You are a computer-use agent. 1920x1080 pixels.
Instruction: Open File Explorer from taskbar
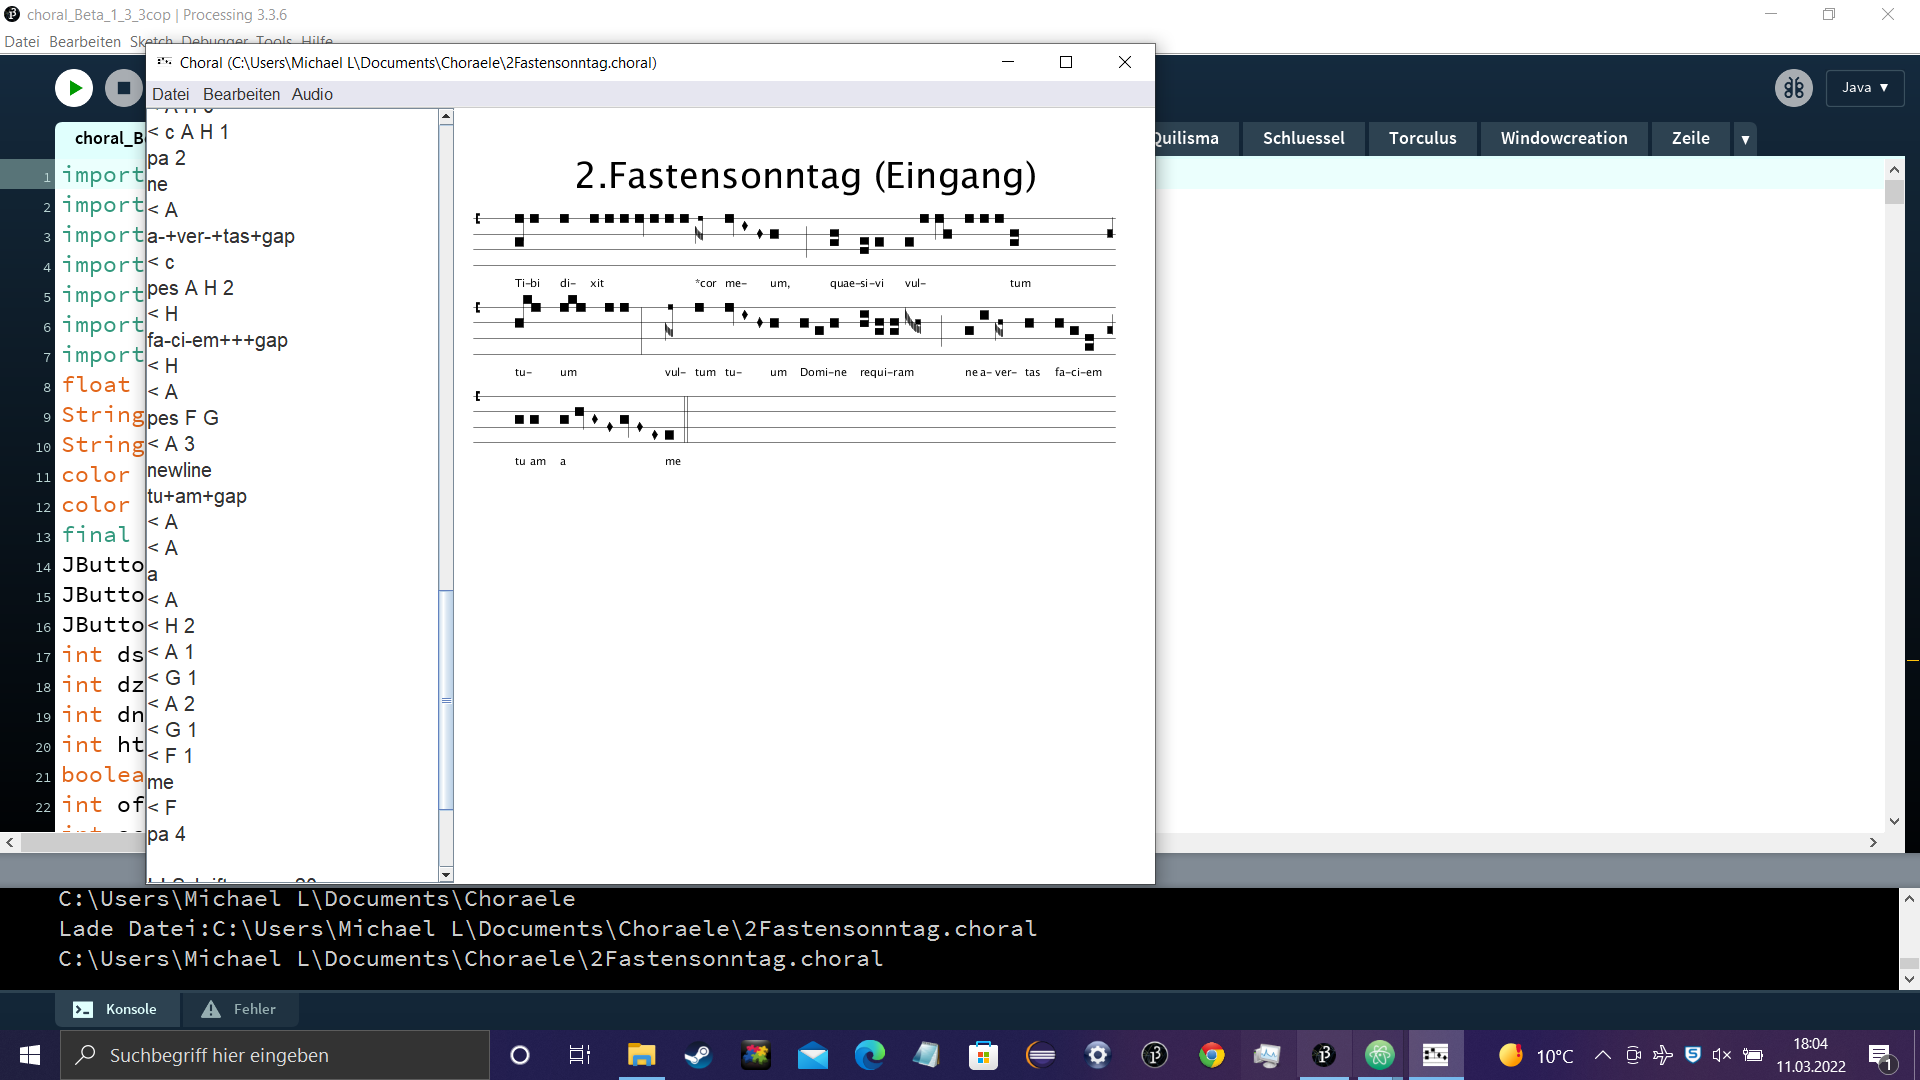tap(641, 1055)
